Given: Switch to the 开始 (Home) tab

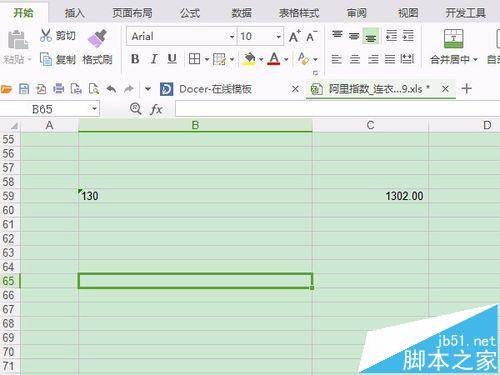Looking at the screenshot, I should [23, 13].
